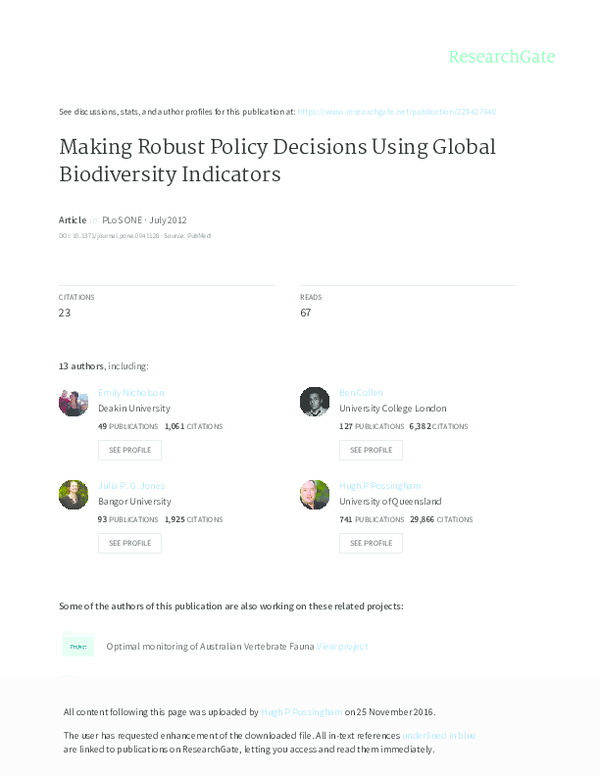
Task: Open View project link for Australian Vertebrate Fauna
Action: click(x=342, y=646)
